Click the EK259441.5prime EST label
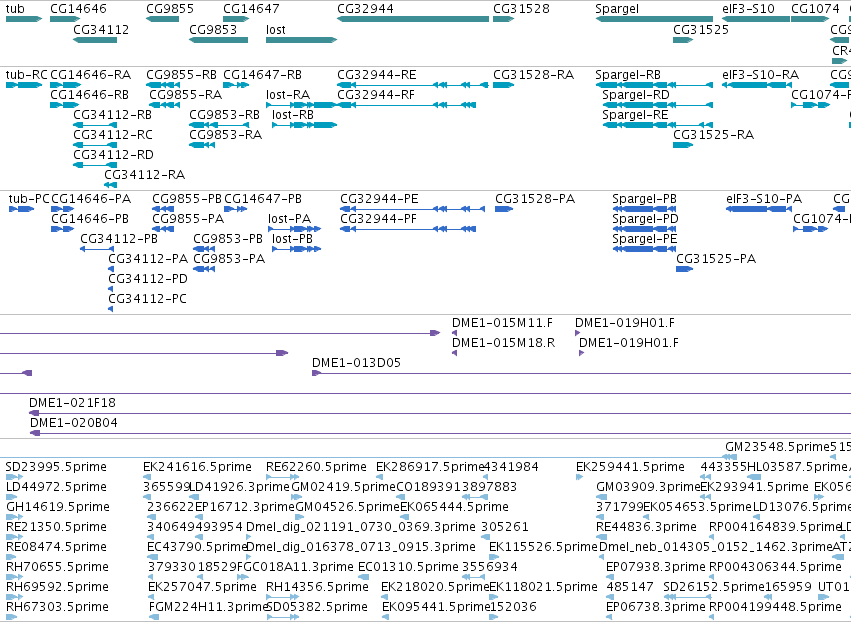The height and width of the screenshot is (622, 851). tap(631, 467)
